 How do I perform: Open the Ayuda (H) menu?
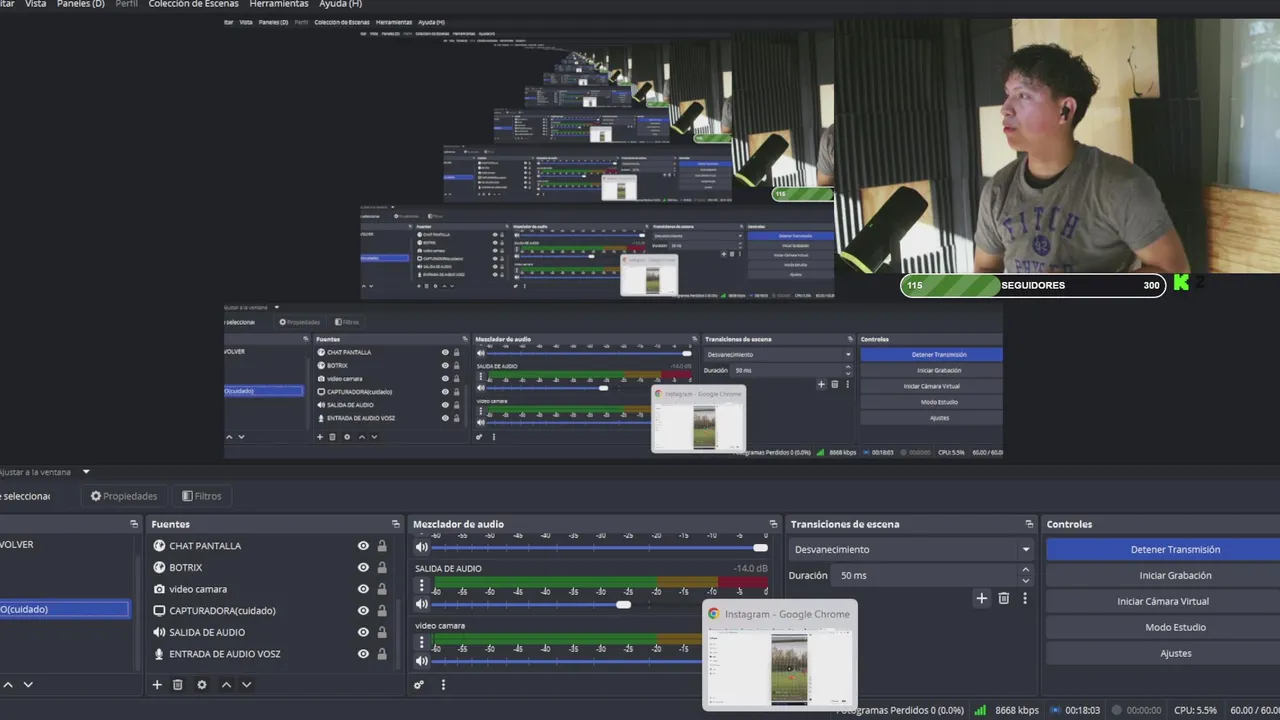click(341, 4)
